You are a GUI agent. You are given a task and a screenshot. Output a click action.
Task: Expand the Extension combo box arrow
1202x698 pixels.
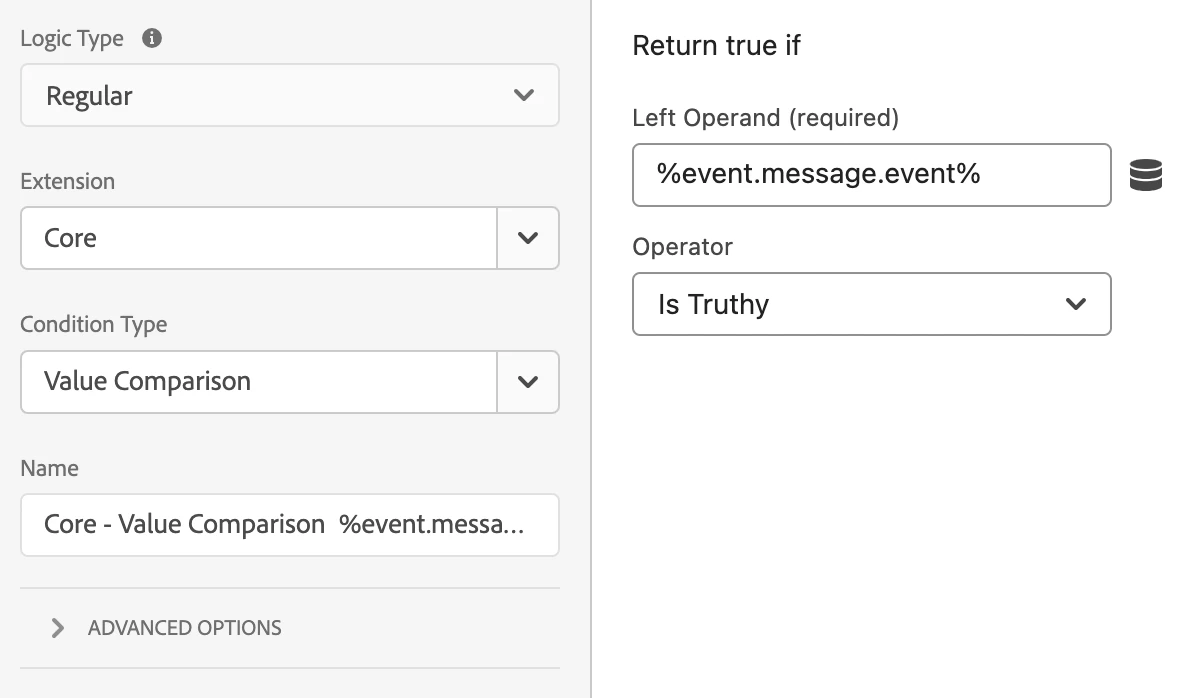pyautogui.click(x=528, y=238)
